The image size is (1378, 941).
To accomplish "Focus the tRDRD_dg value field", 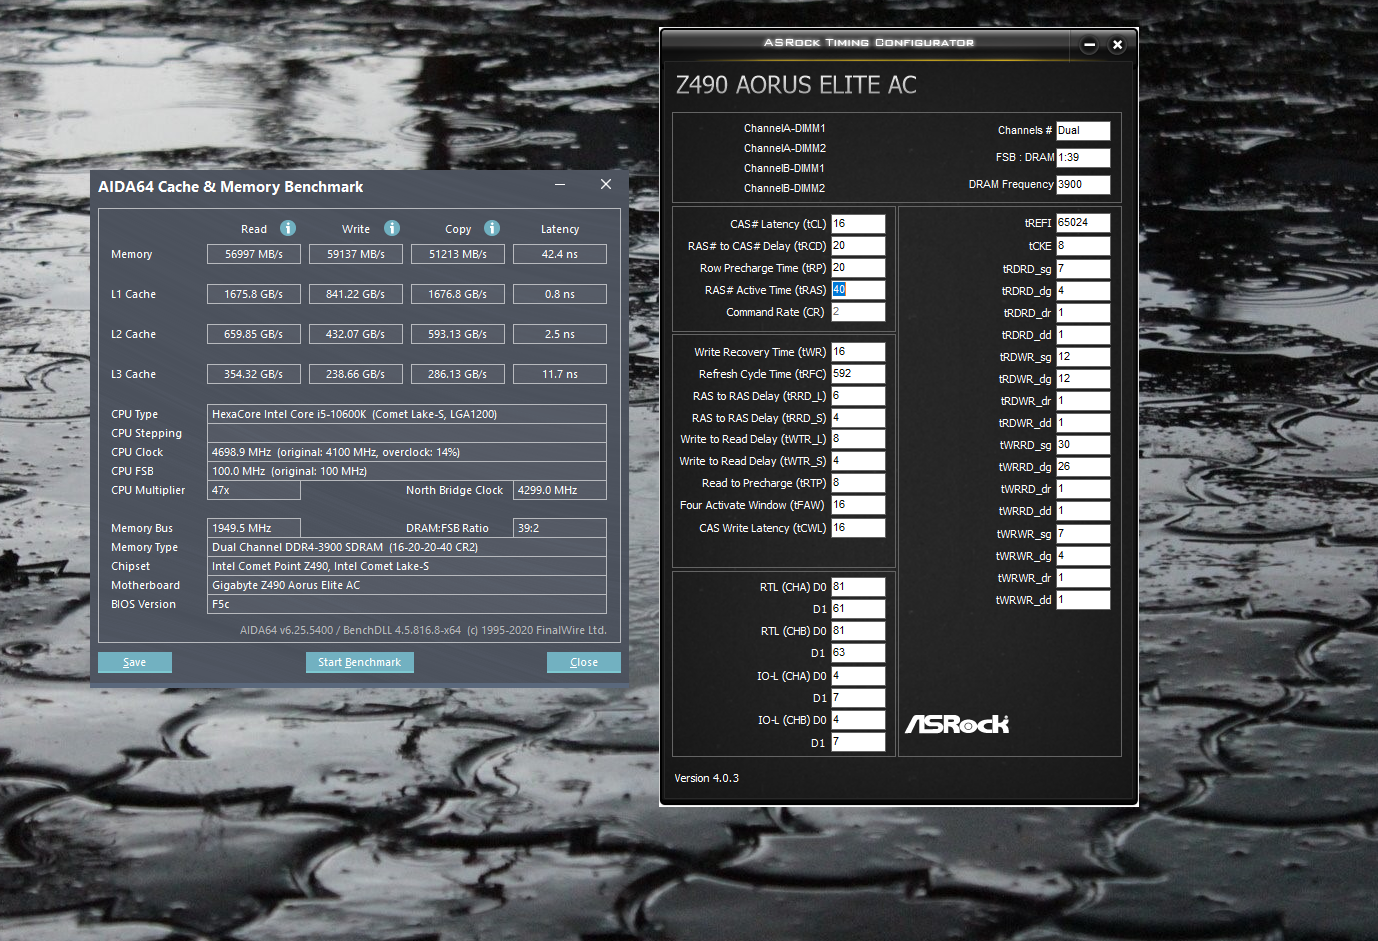I will click(x=1083, y=291).
